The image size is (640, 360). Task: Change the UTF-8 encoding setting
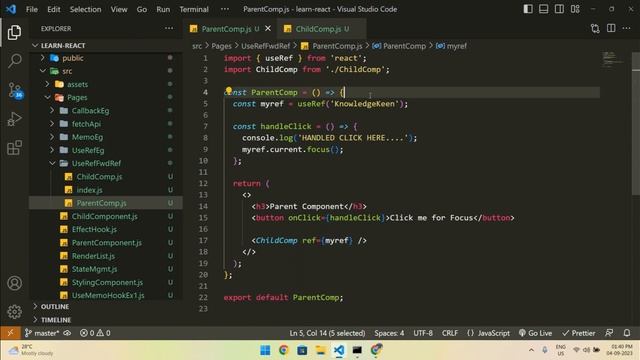423,333
